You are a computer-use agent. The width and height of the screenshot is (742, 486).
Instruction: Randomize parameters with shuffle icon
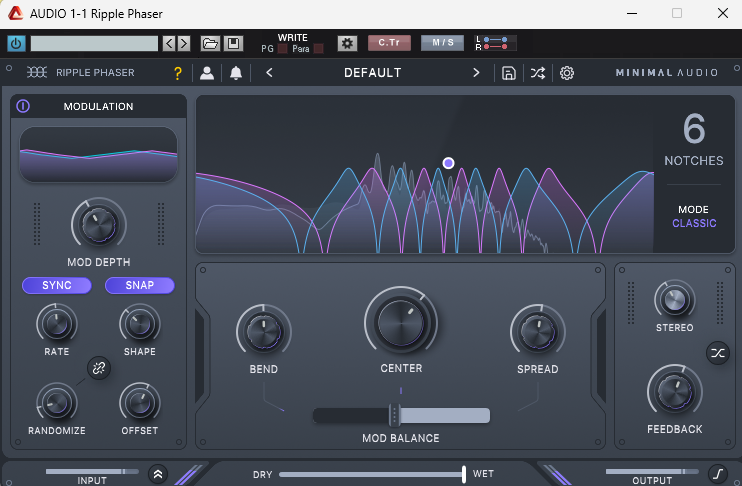pos(538,73)
